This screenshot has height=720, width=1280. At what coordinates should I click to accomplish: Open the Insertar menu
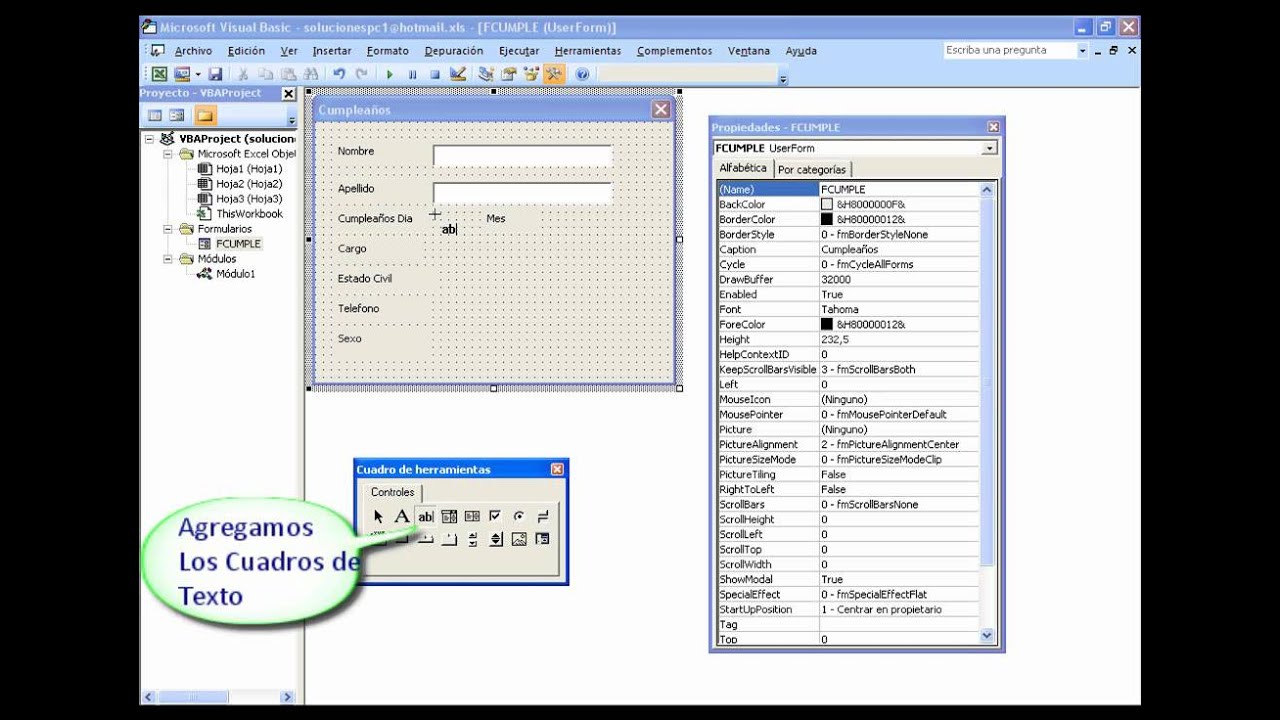[x=332, y=51]
